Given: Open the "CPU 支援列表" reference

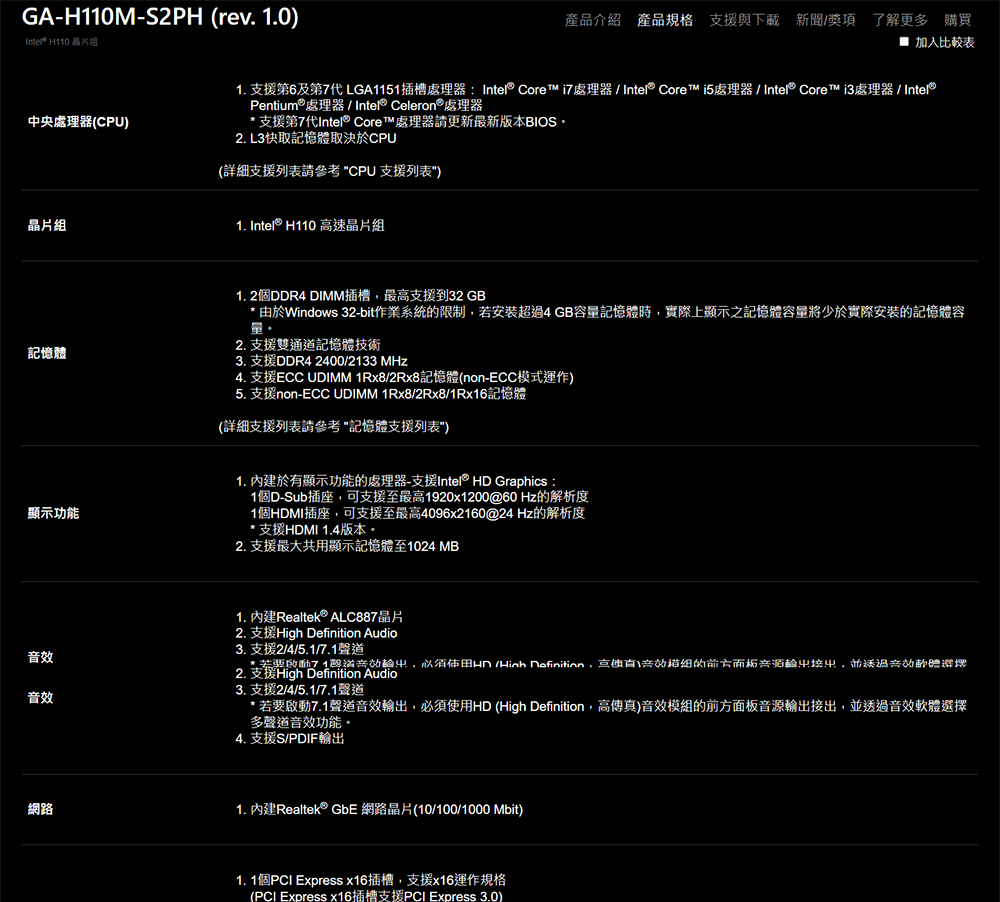Looking at the screenshot, I should tap(391, 171).
